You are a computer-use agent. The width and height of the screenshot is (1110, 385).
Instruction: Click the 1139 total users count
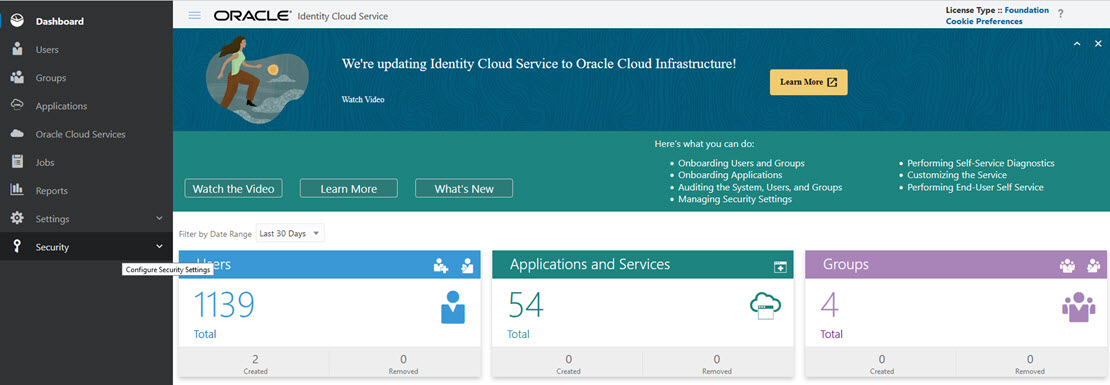pyautogui.click(x=224, y=306)
